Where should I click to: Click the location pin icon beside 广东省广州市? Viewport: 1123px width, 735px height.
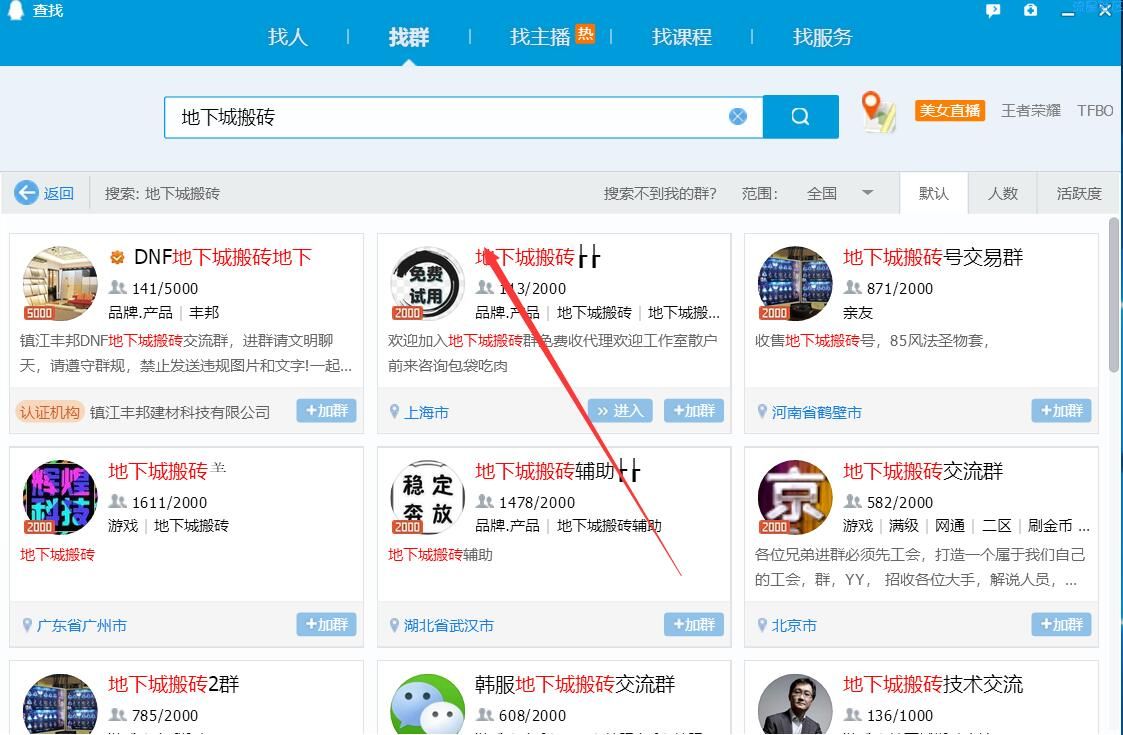[27, 625]
